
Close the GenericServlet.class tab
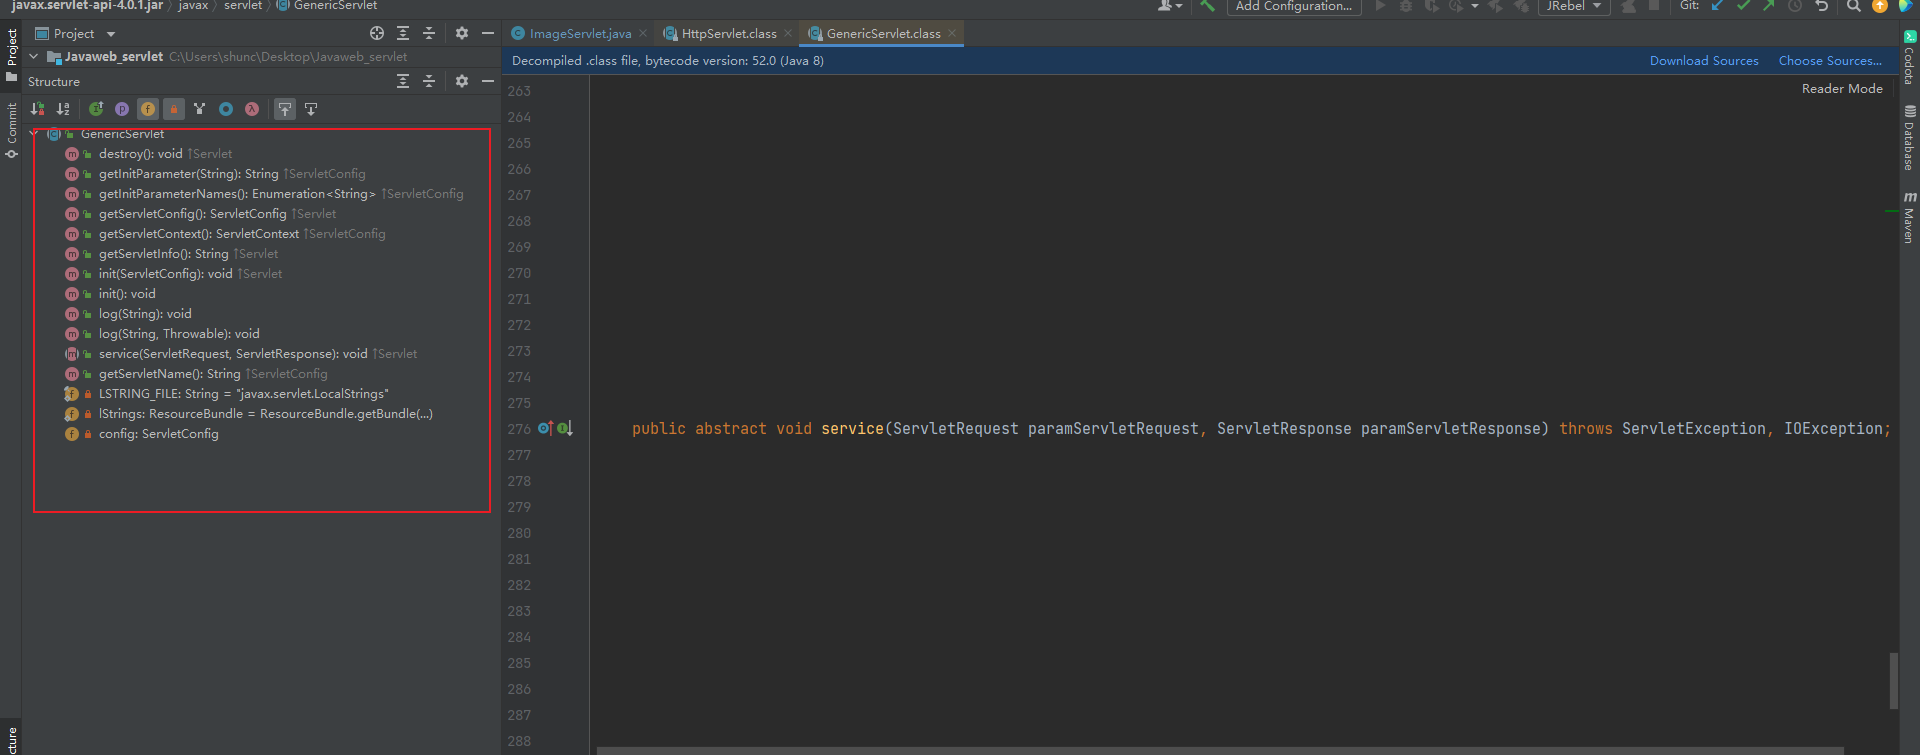tap(952, 33)
